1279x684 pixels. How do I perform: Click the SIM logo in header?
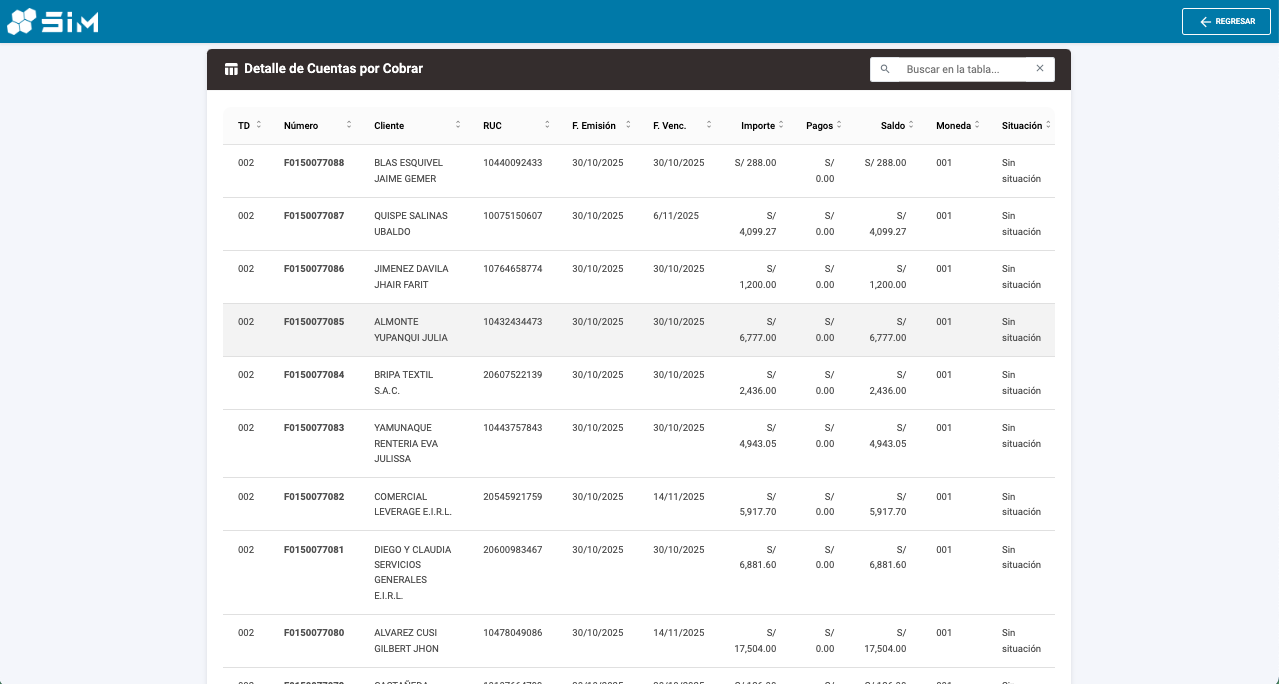(x=53, y=21)
